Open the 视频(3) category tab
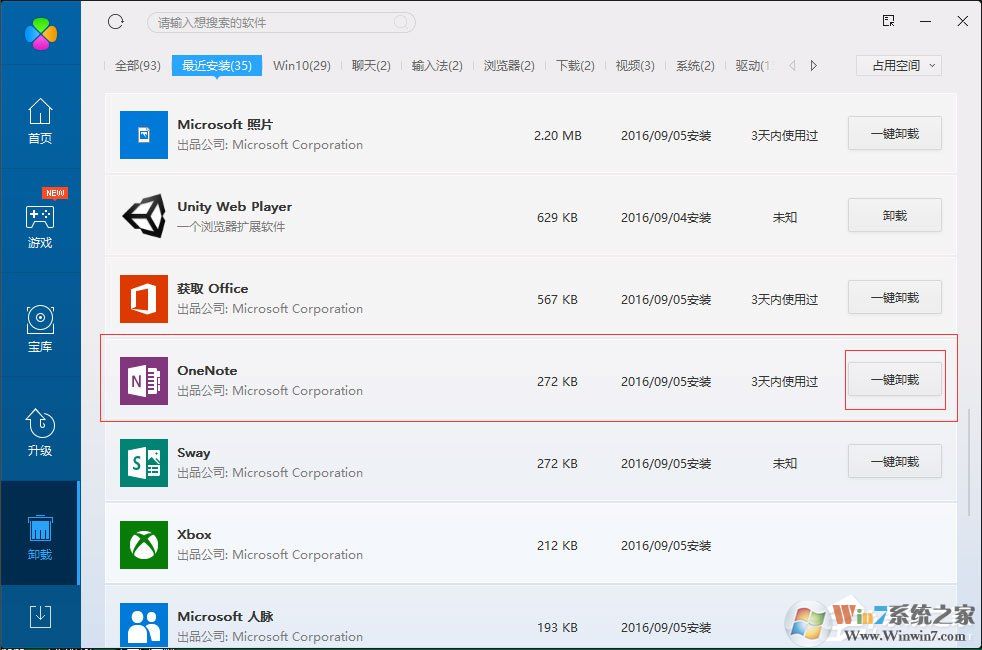Image resolution: width=982 pixels, height=650 pixels. pyautogui.click(x=634, y=64)
